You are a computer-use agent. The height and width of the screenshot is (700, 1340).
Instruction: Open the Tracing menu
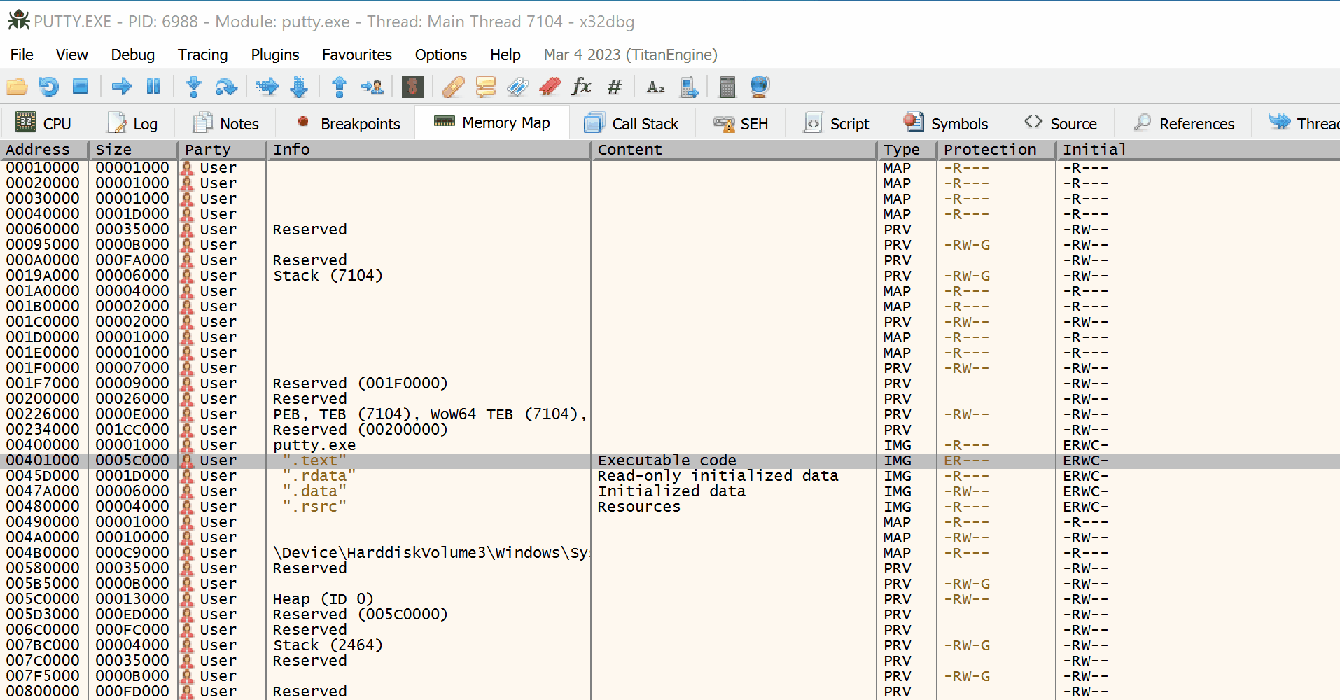click(202, 55)
